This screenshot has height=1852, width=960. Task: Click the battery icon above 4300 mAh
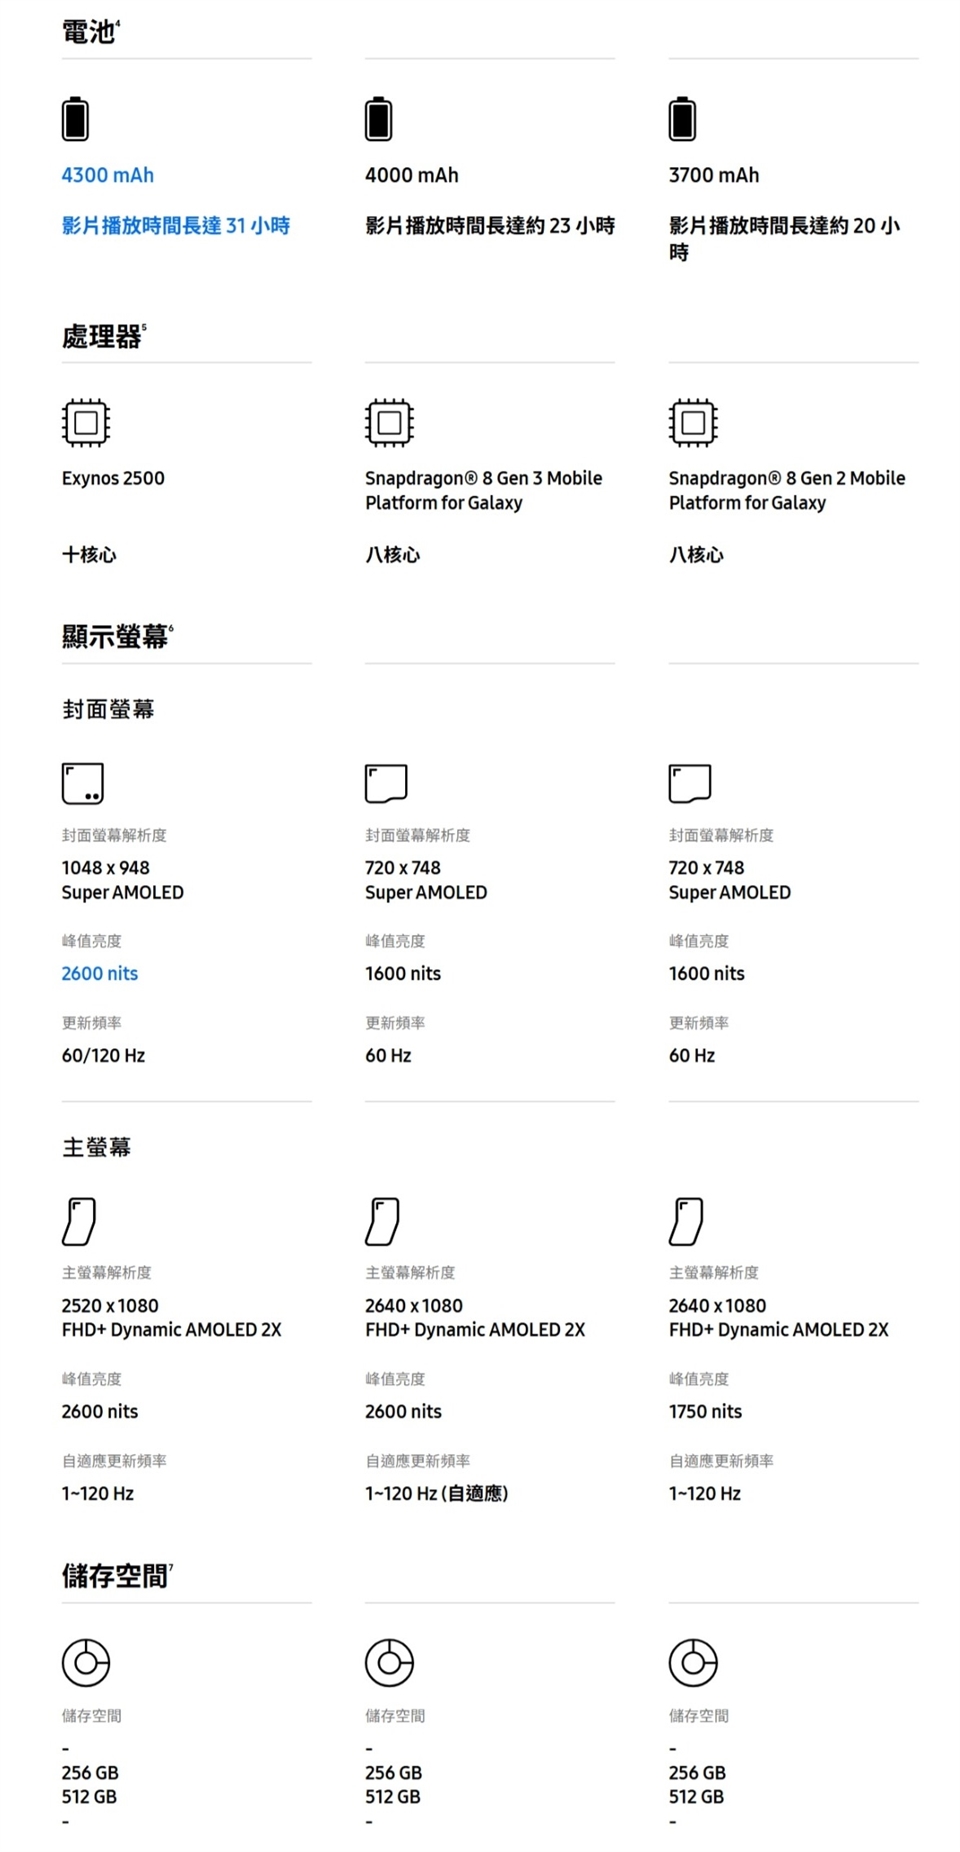(x=75, y=119)
